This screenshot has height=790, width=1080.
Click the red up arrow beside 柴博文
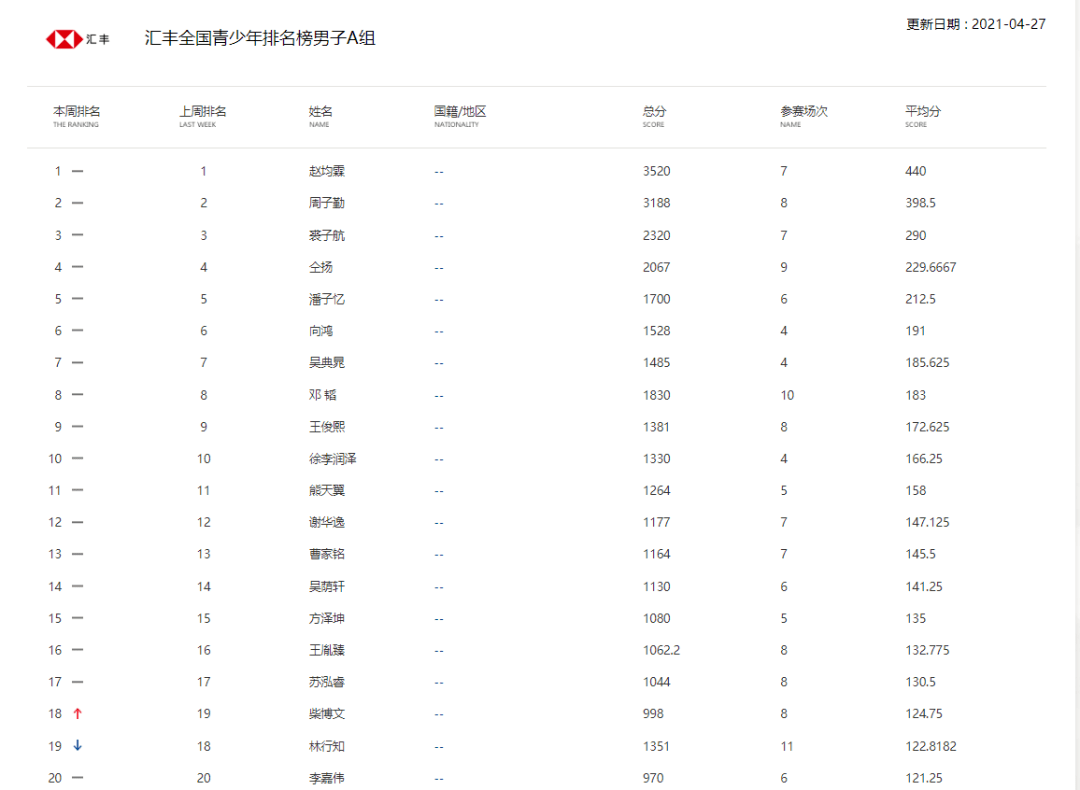tap(78, 714)
